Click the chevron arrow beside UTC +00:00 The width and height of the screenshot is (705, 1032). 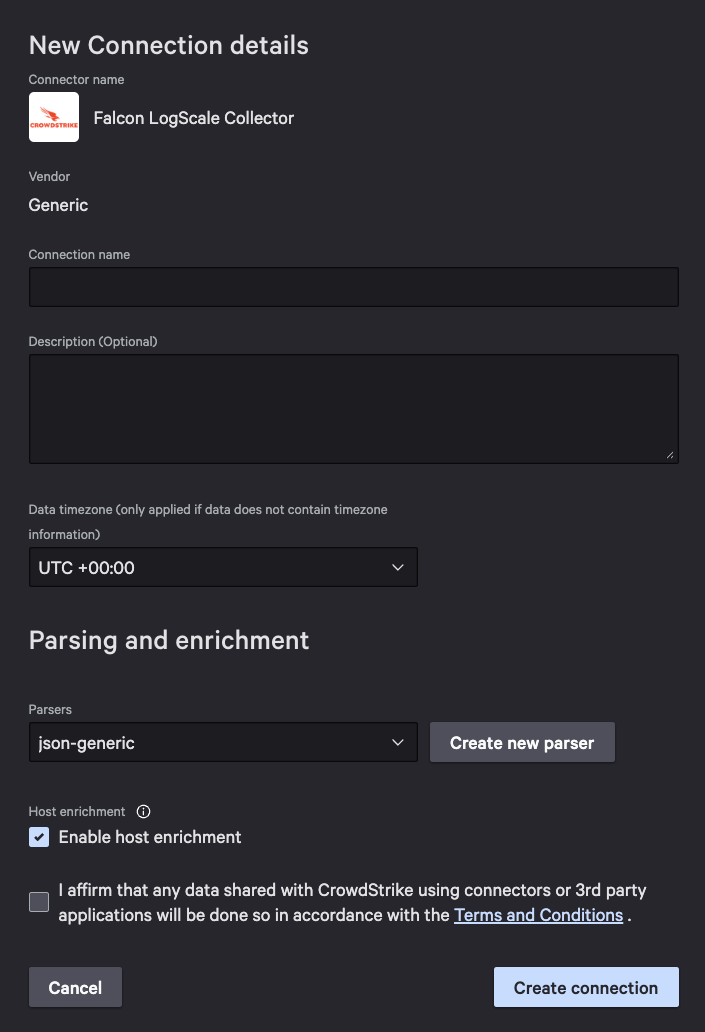(x=398, y=567)
